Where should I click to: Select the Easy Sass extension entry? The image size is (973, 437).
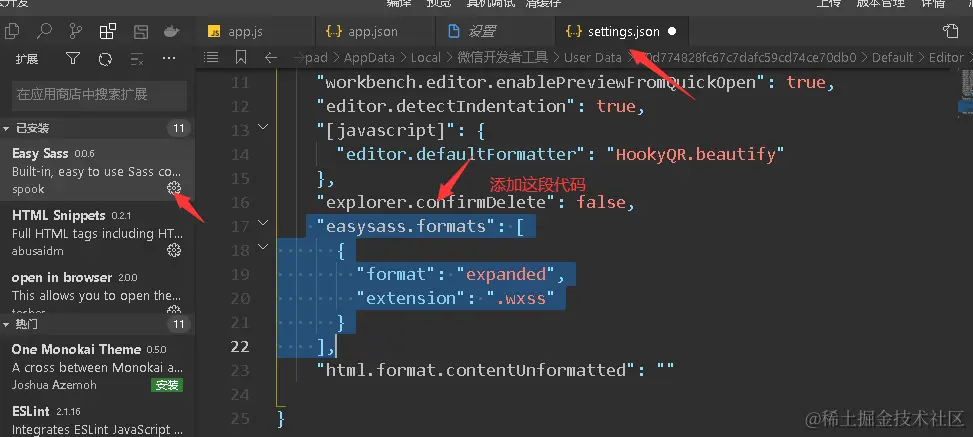tap(97, 171)
